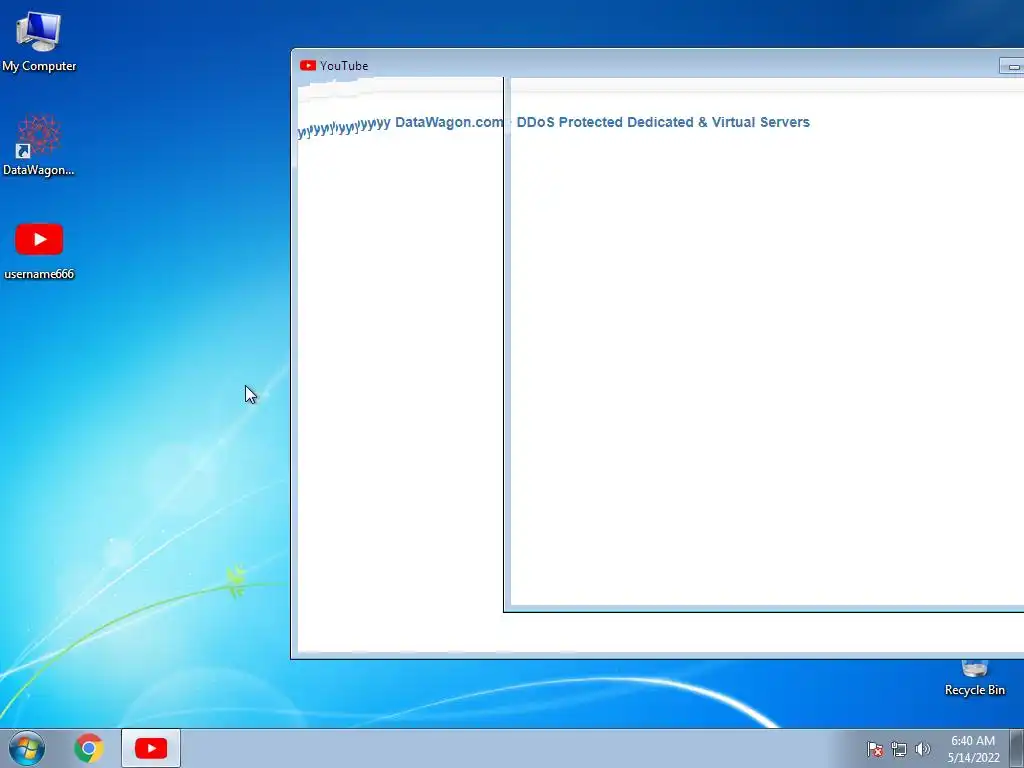Viewport: 1024px width, 768px height.
Task: Click DDoS Protected Dedicated & Virtual Servers text
Action: [x=663, y=122]
